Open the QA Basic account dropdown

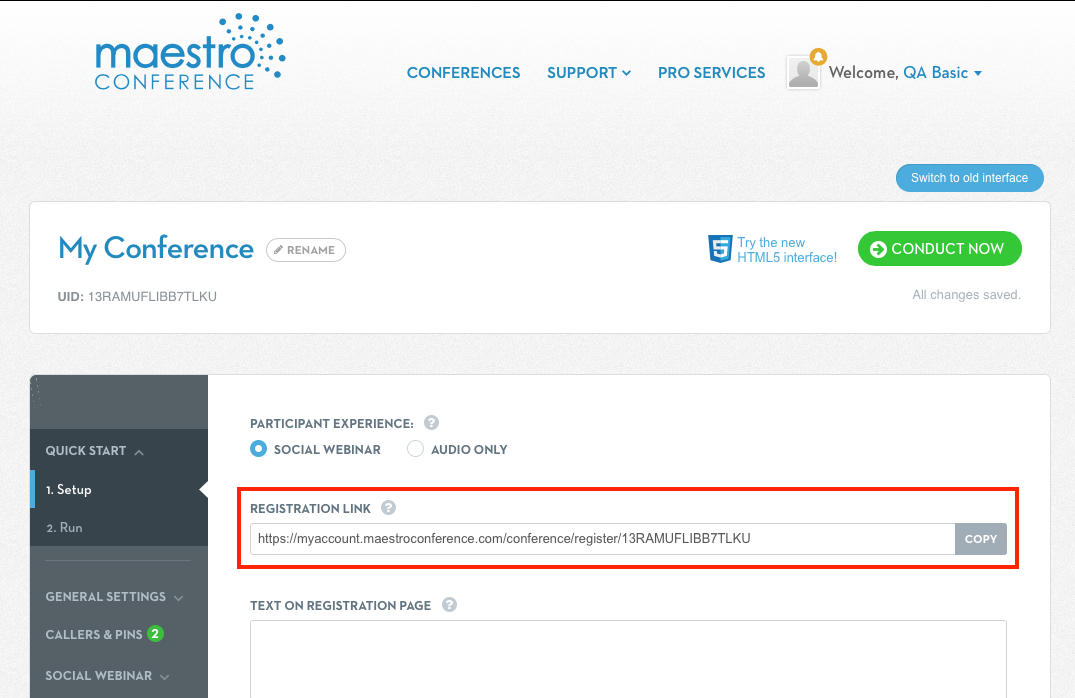pyautogui.click(x=942, y=73)
